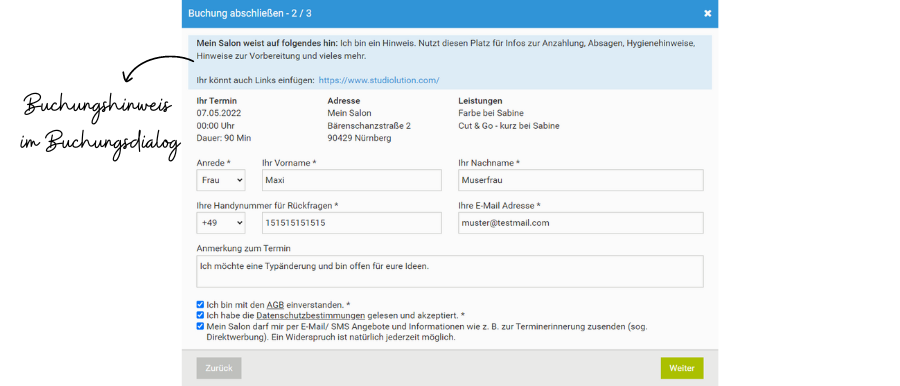
Task: Click the Leistungen heading
Action: coord(480,101)
